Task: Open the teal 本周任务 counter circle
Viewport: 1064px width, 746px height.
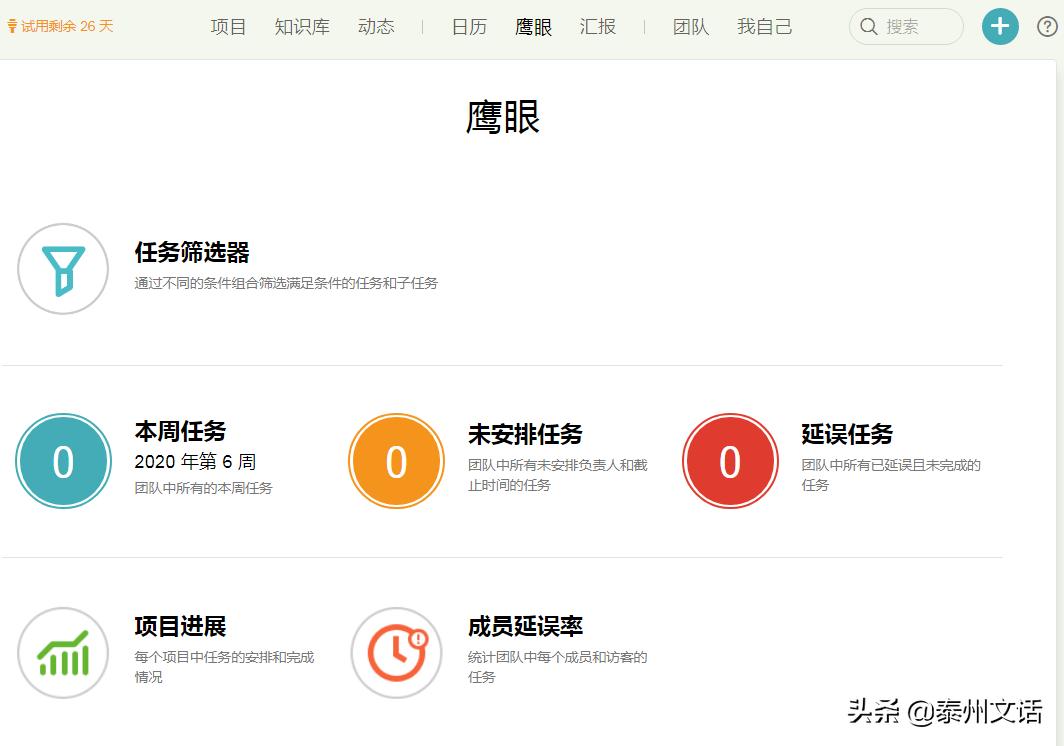Action: [x=63, y=460]
